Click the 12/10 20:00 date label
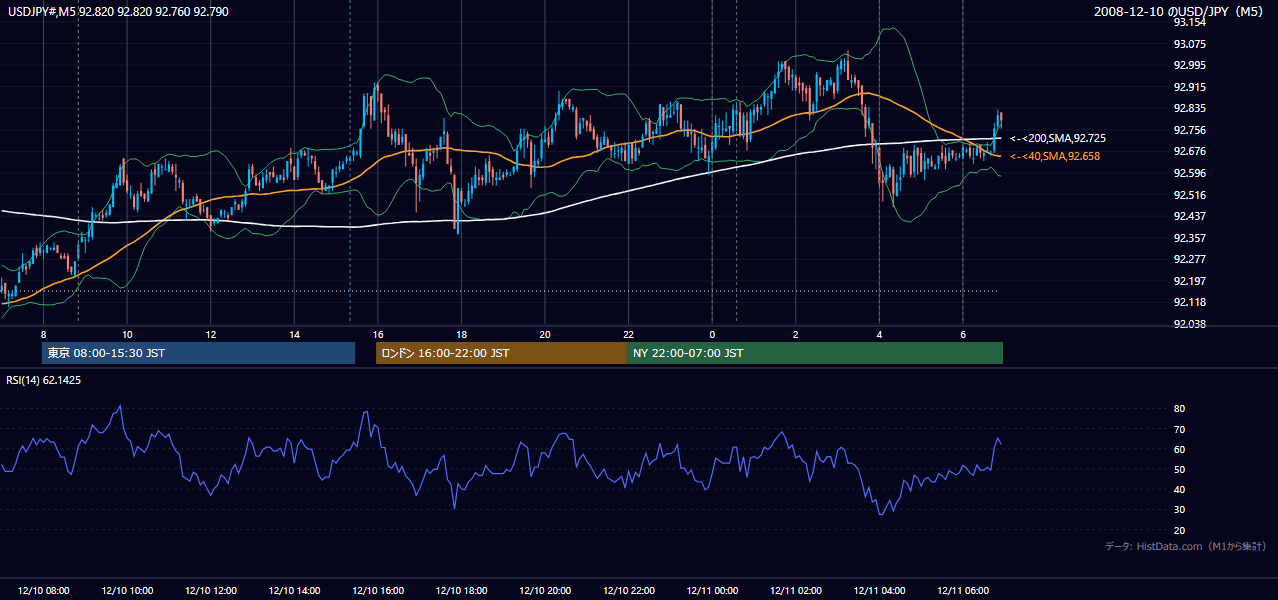Viewport: 1278px width, 600px height. click(544, 591)
